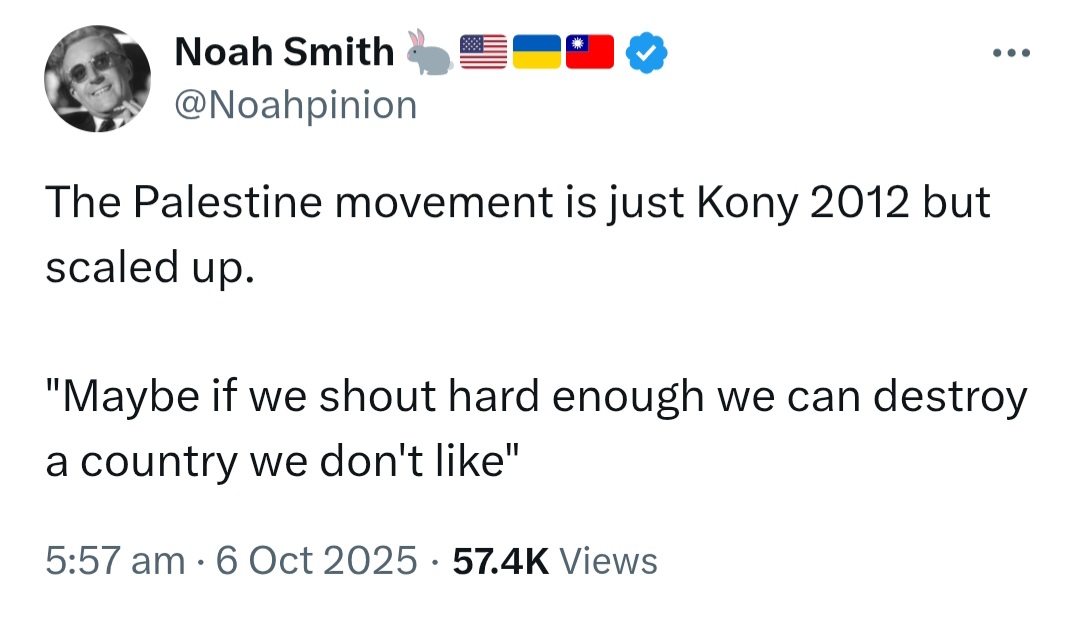Click the word Palestine in tweet
1080x621 pixels.
227,202
